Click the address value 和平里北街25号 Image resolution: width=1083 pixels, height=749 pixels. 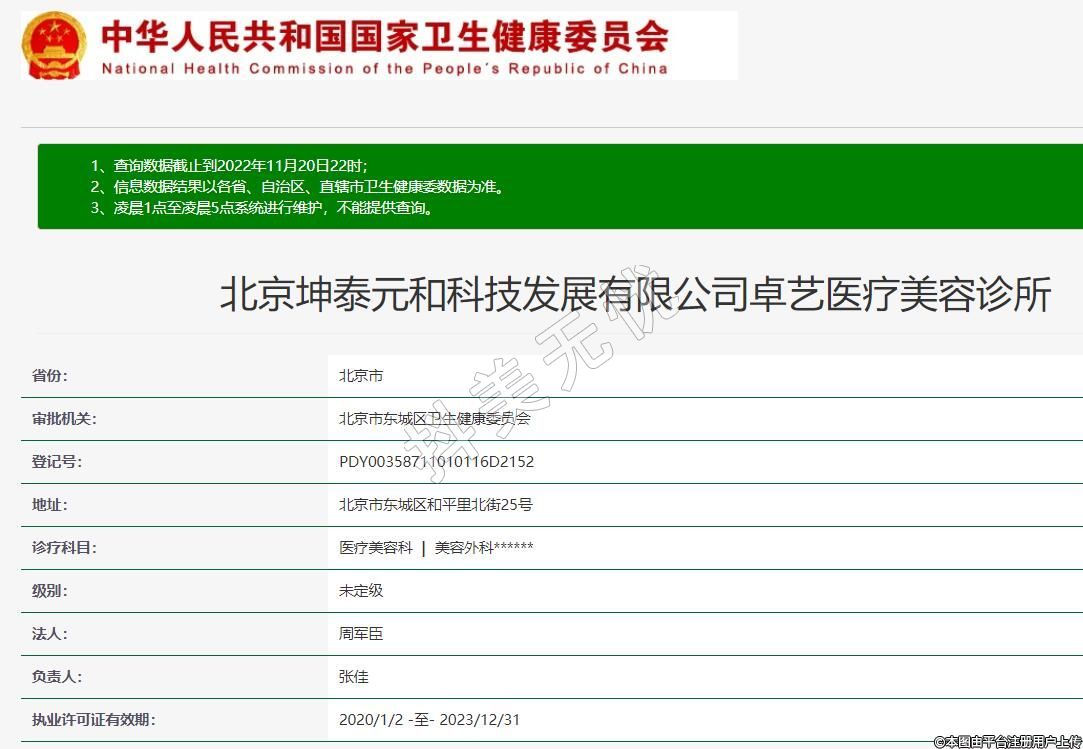[x=436, y=505]
